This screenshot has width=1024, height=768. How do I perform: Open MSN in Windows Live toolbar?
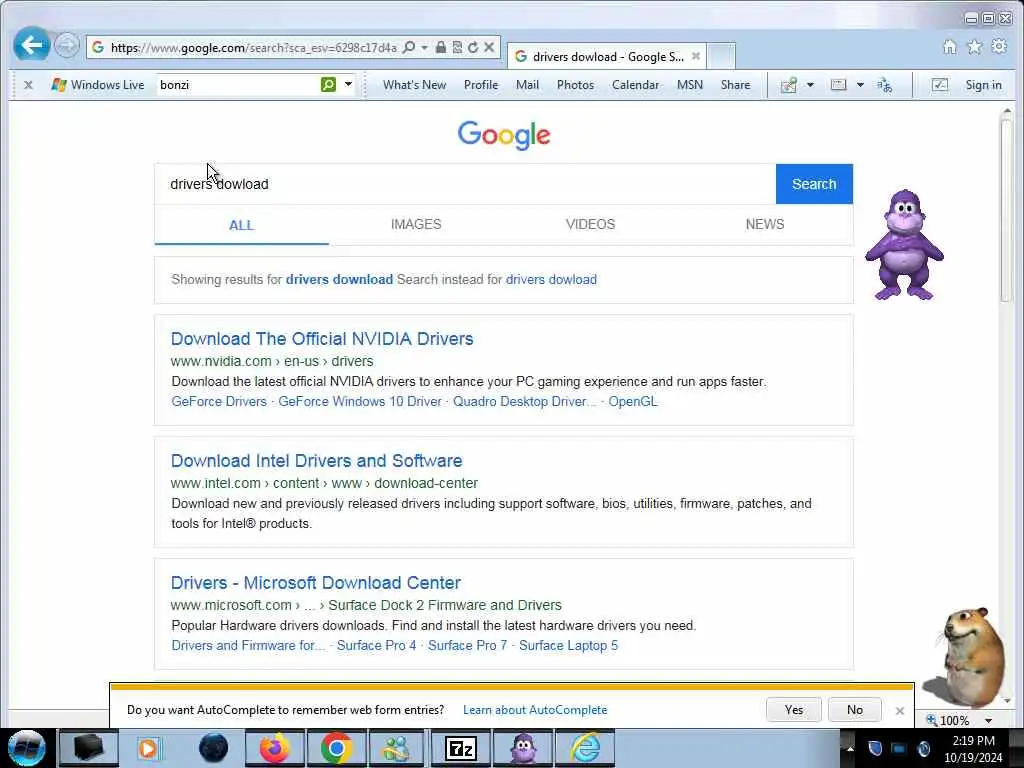point(690,85)
